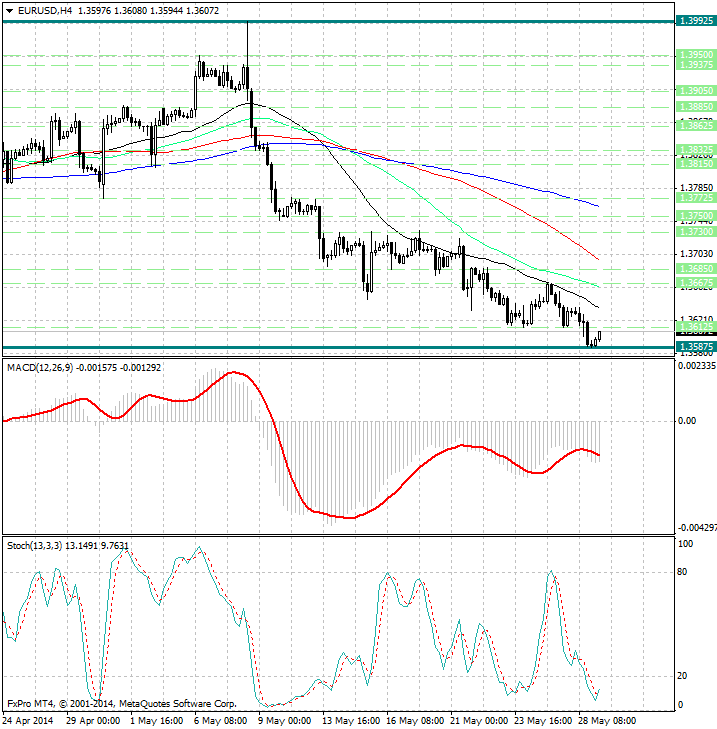The width and height of the screenshot is (717, 729).
Task: Select the 1.36850 price level label
Action: (696, 269)
